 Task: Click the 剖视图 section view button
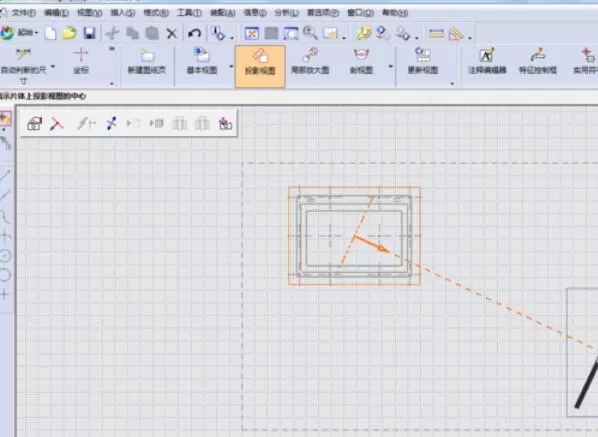pos(361,61)
